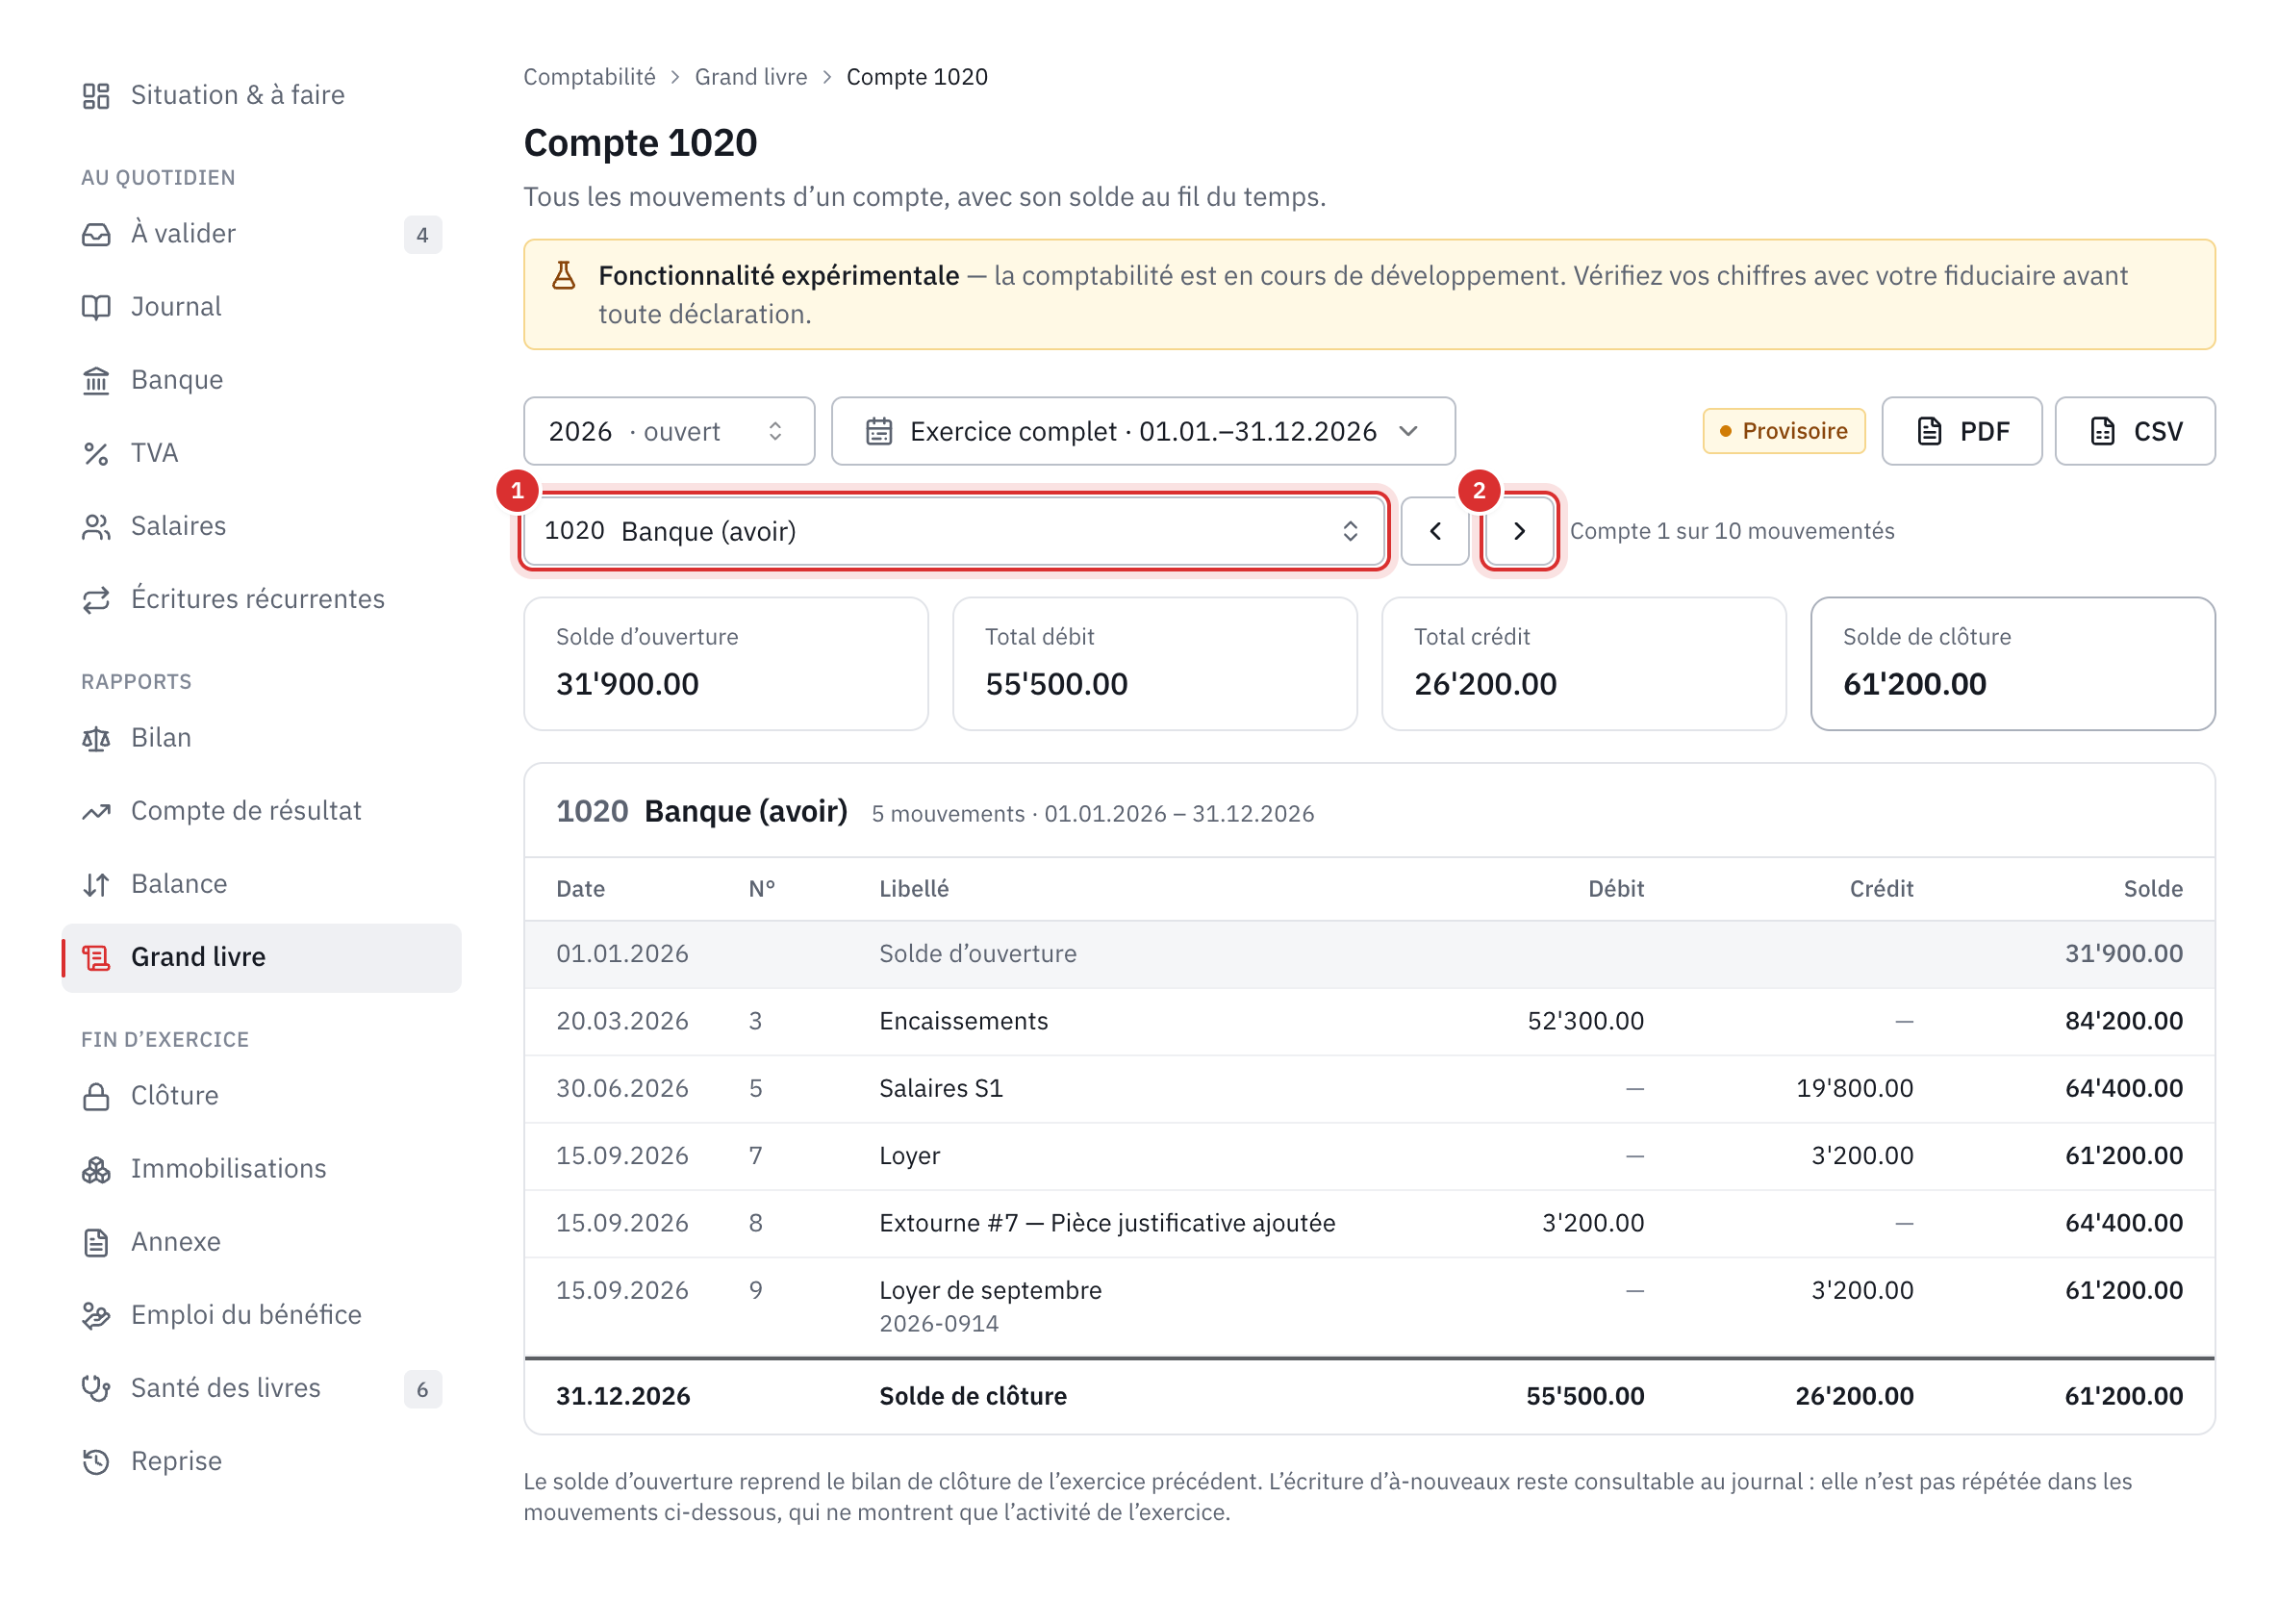Select the Loyer de septembre entry
Image resolution: width=2278 pixels, height=1624 pixels.
[x=1369, y=1306]
